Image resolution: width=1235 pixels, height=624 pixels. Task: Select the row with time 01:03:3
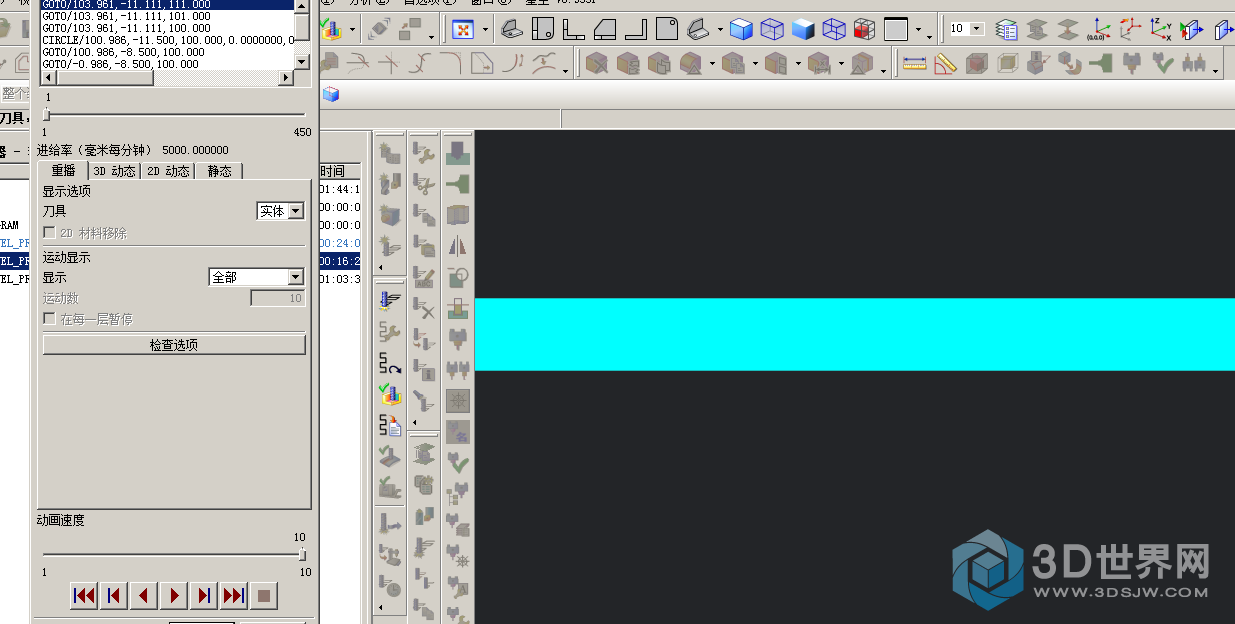coord(340,279)
